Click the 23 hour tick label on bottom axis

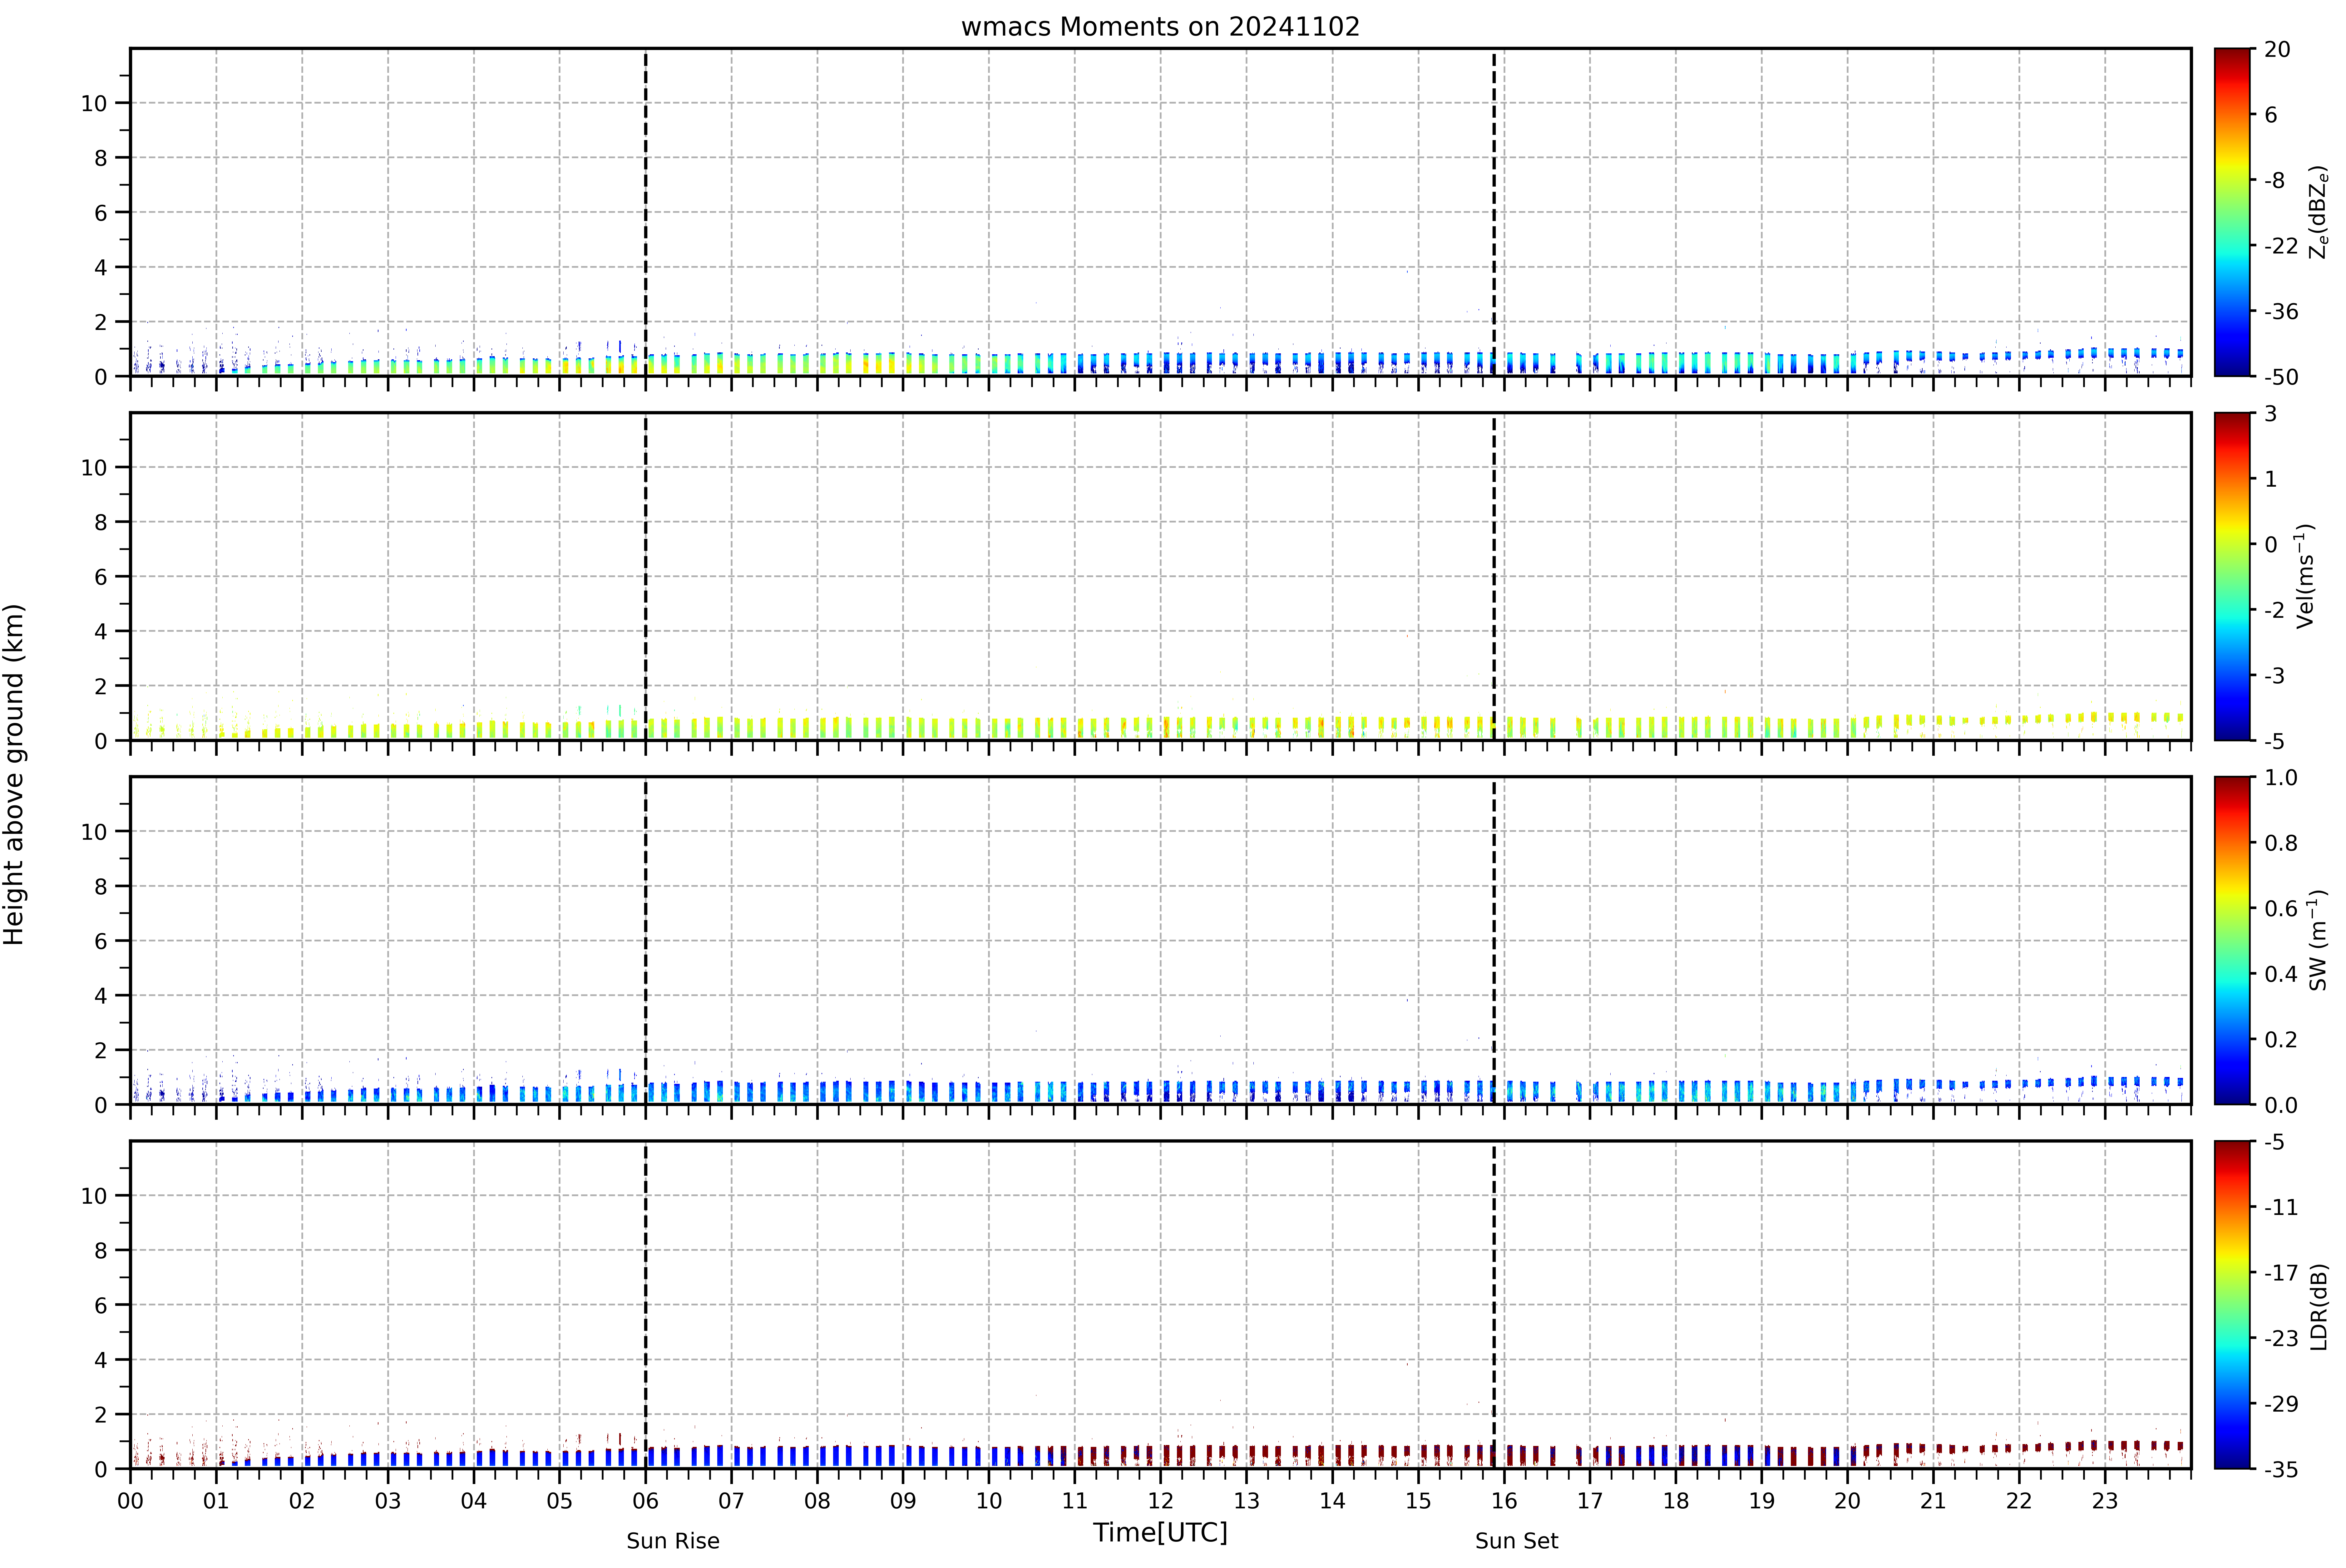pyautogui.click(x=2105, y=1501)
